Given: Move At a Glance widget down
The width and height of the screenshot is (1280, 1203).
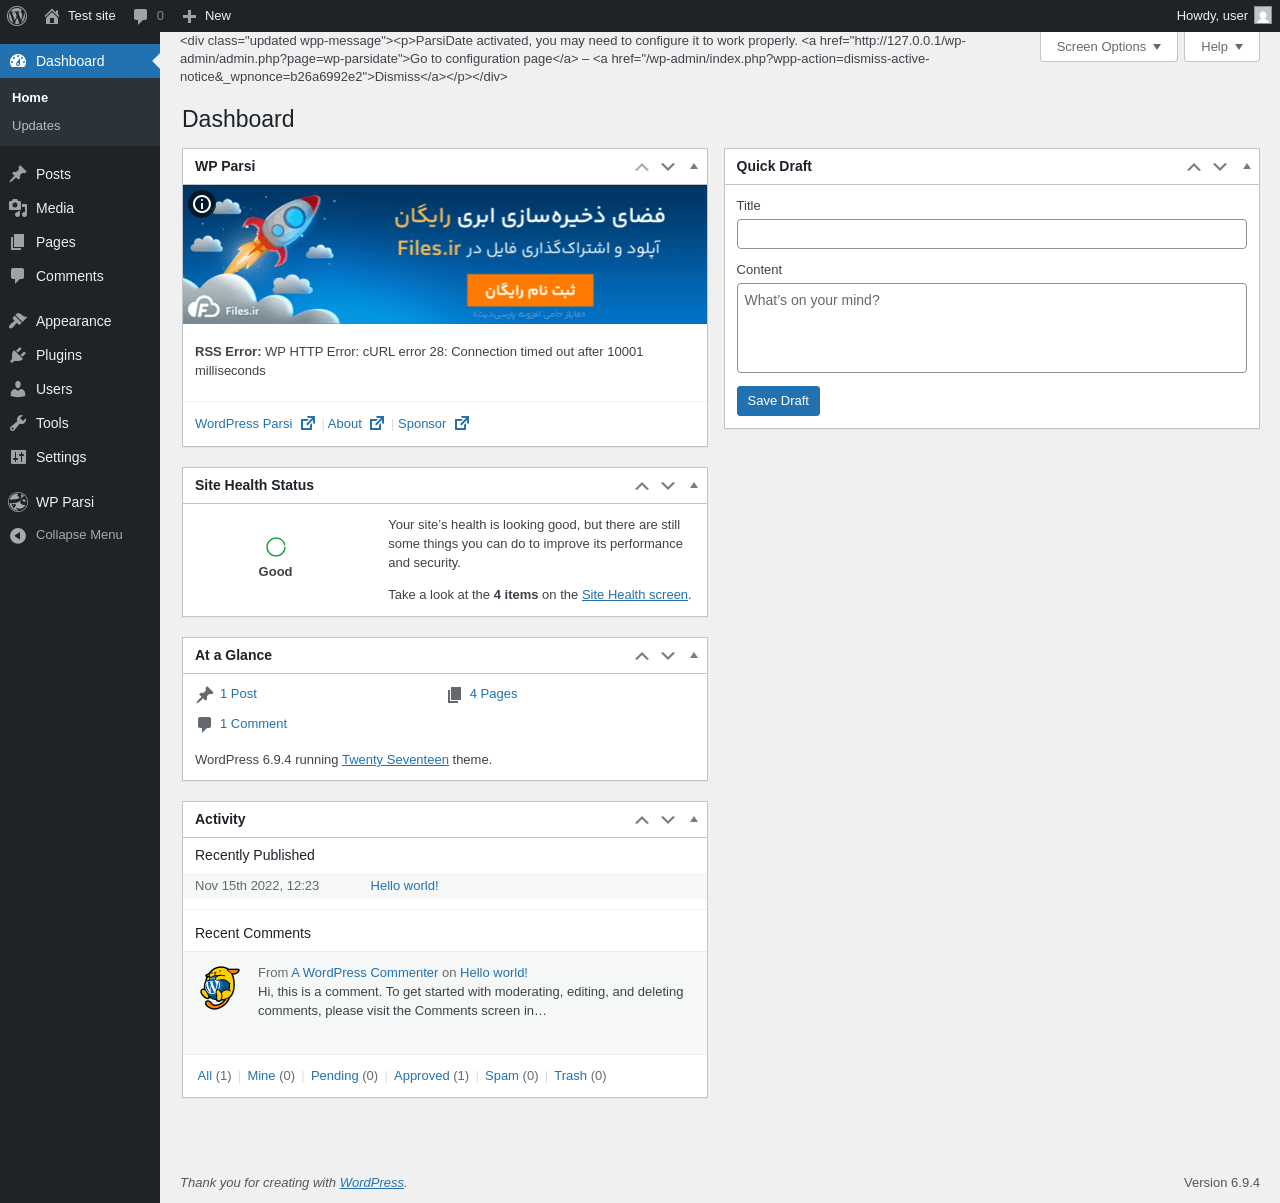Looking at the screenshot, I should click(x=668, y=656).
